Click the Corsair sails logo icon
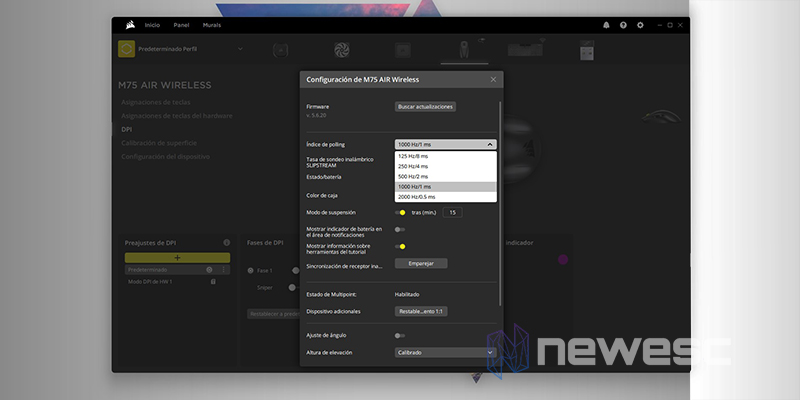800x400 pixels. pyautogui.click(x=130, y=24)
